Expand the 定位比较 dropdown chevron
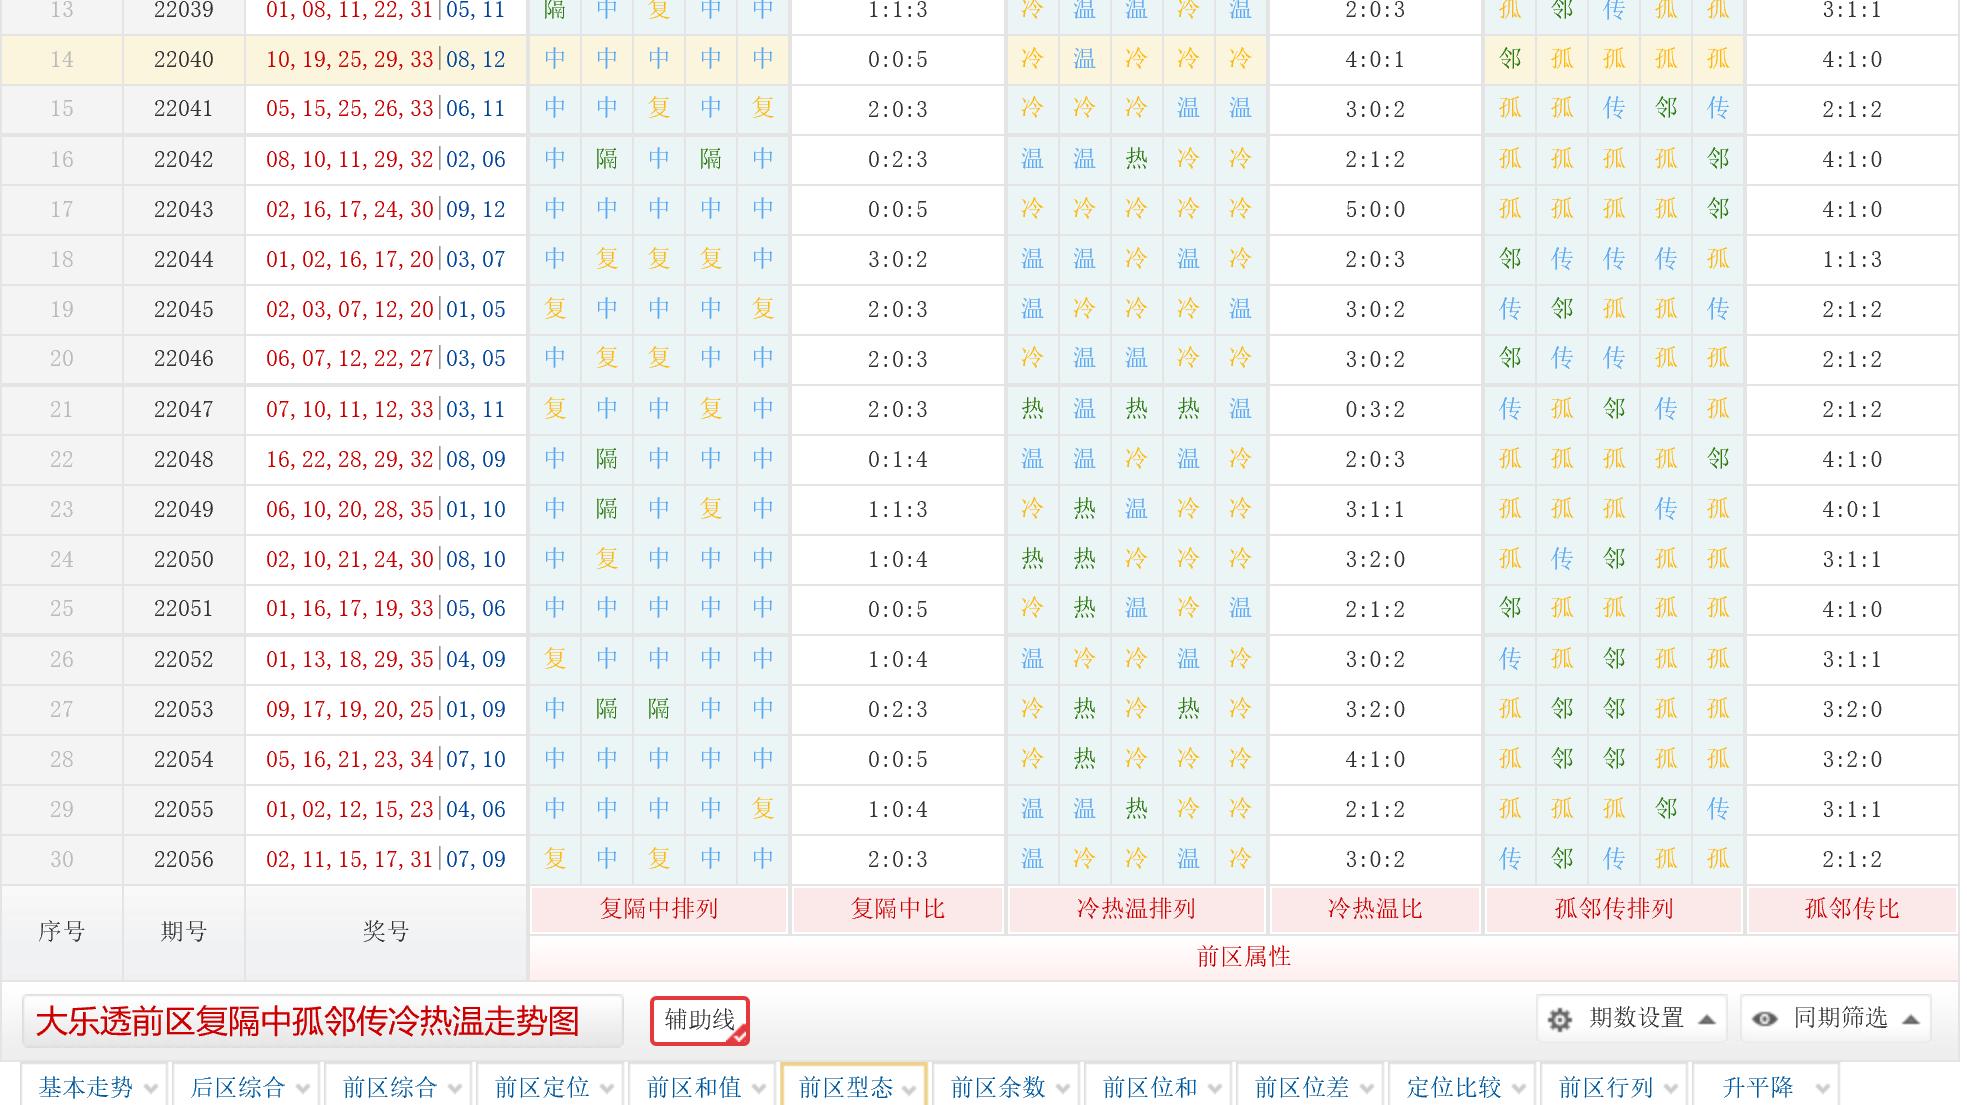The height and width of the screenshot is (1105, 1967). click(x=1519, y=1089)
